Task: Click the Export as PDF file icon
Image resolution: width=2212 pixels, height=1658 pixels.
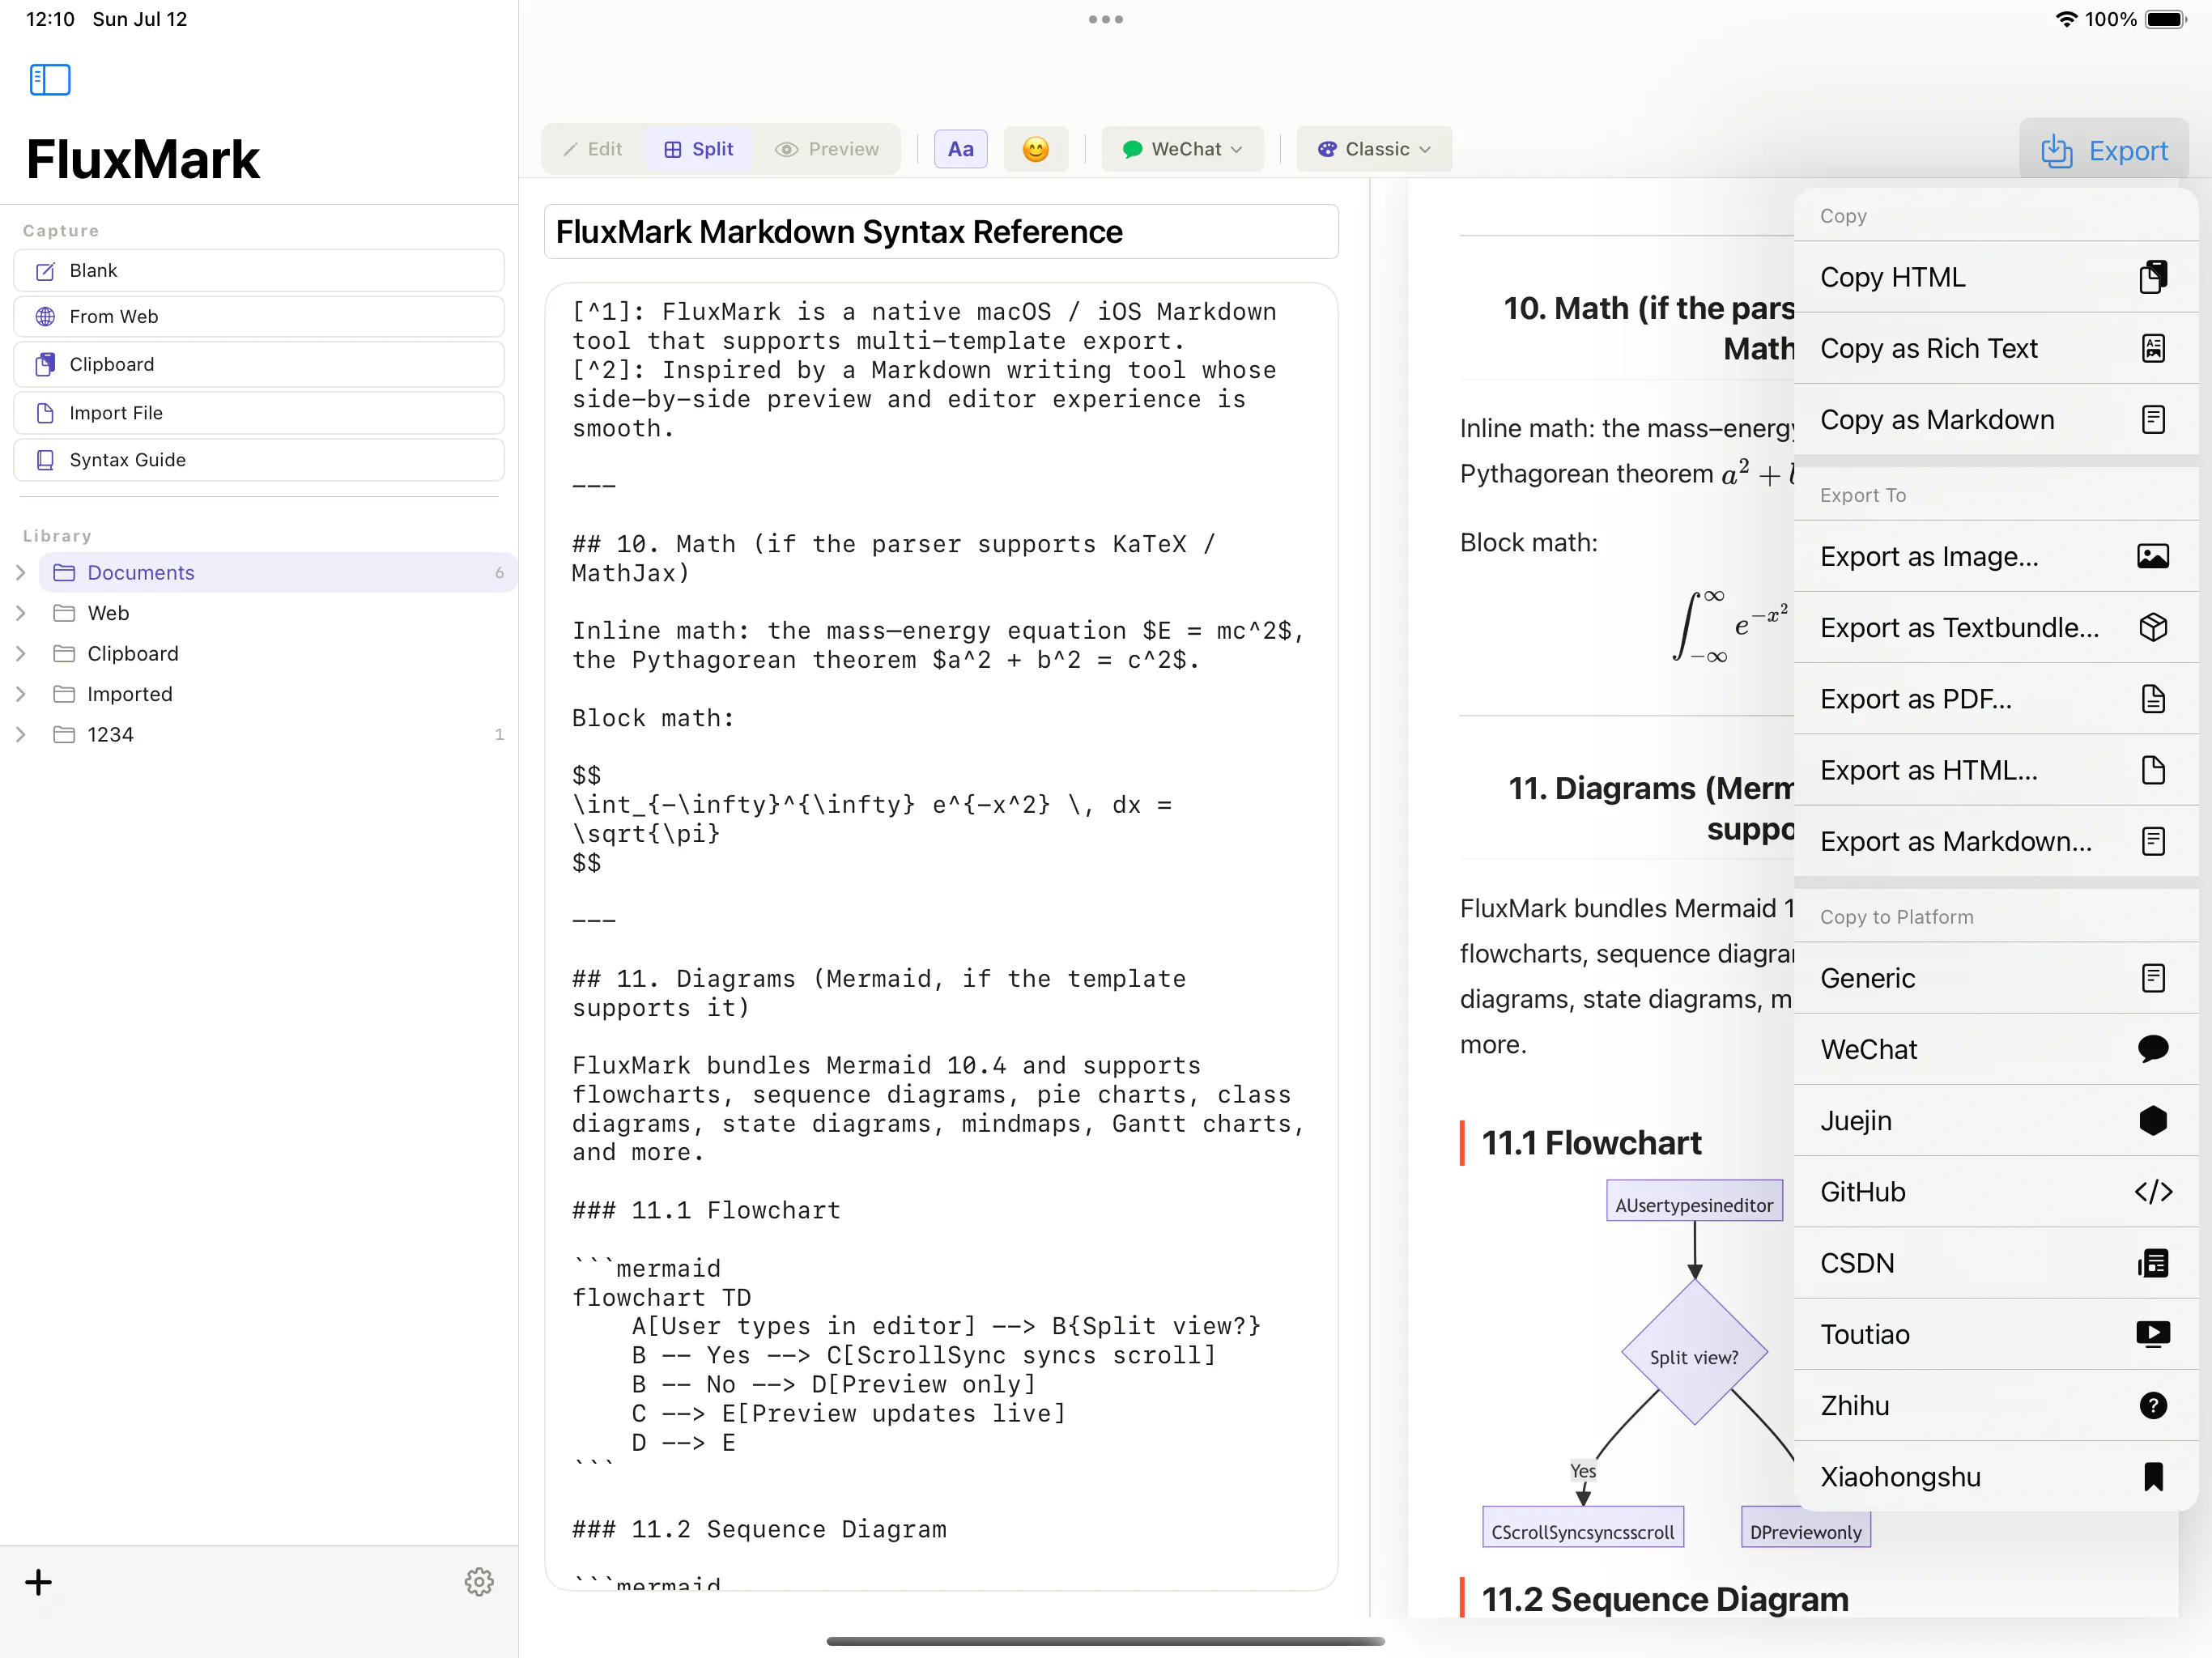Action: (x=2153, y=699)
